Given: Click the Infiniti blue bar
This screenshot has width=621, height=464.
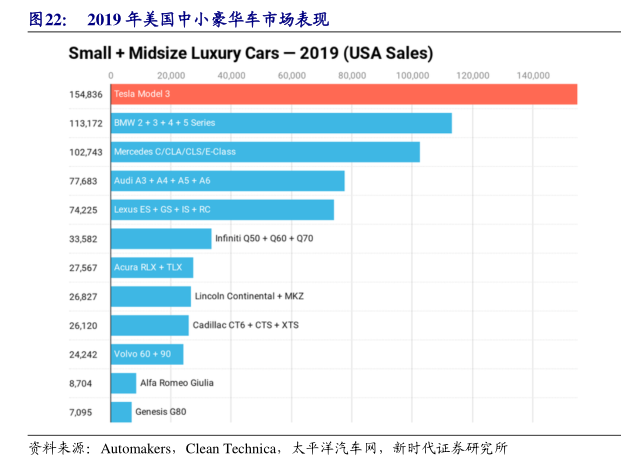Looking at the screenshot, I should click(161, 239).
